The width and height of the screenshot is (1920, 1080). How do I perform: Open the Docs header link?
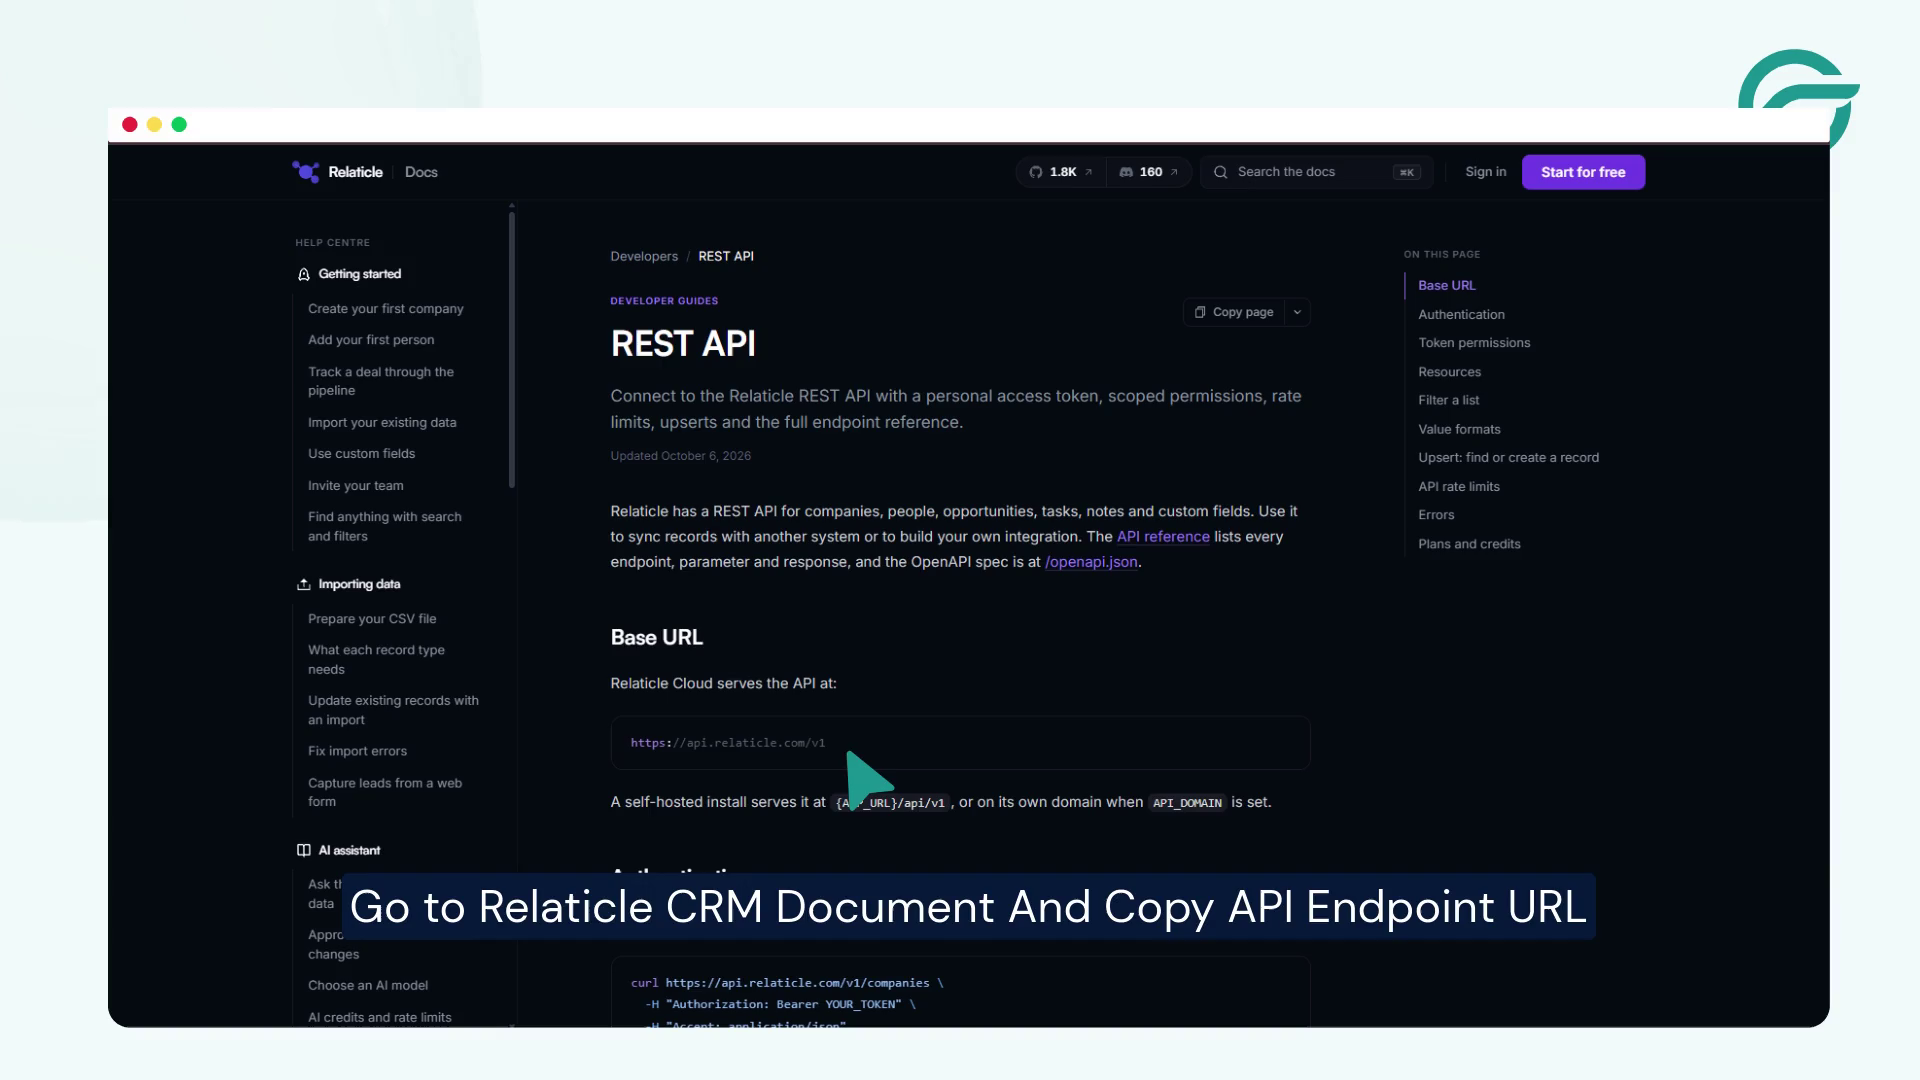tap(421, 172)
